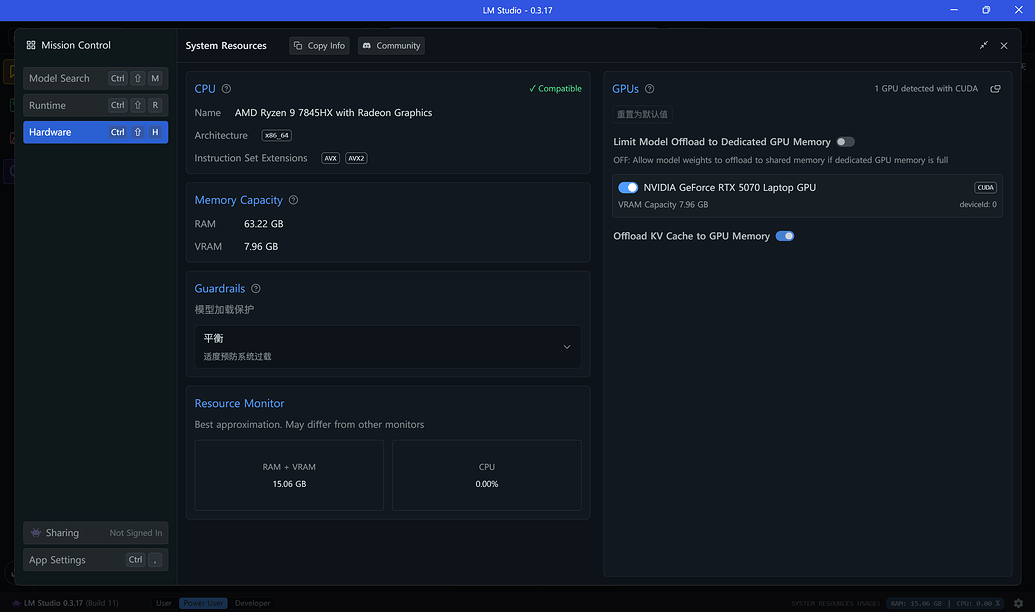Click the RAM usage readout in status bar
This screenshot has width=1035, height=612.
(x=916, y=603)
